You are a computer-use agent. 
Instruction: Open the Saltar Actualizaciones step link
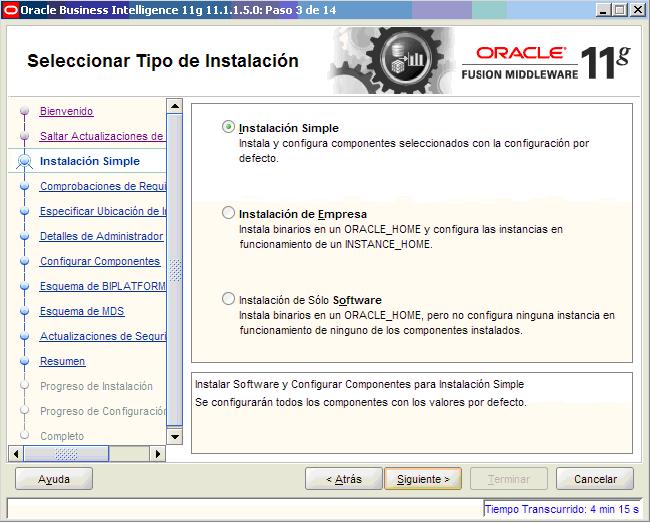coord(102,136)
